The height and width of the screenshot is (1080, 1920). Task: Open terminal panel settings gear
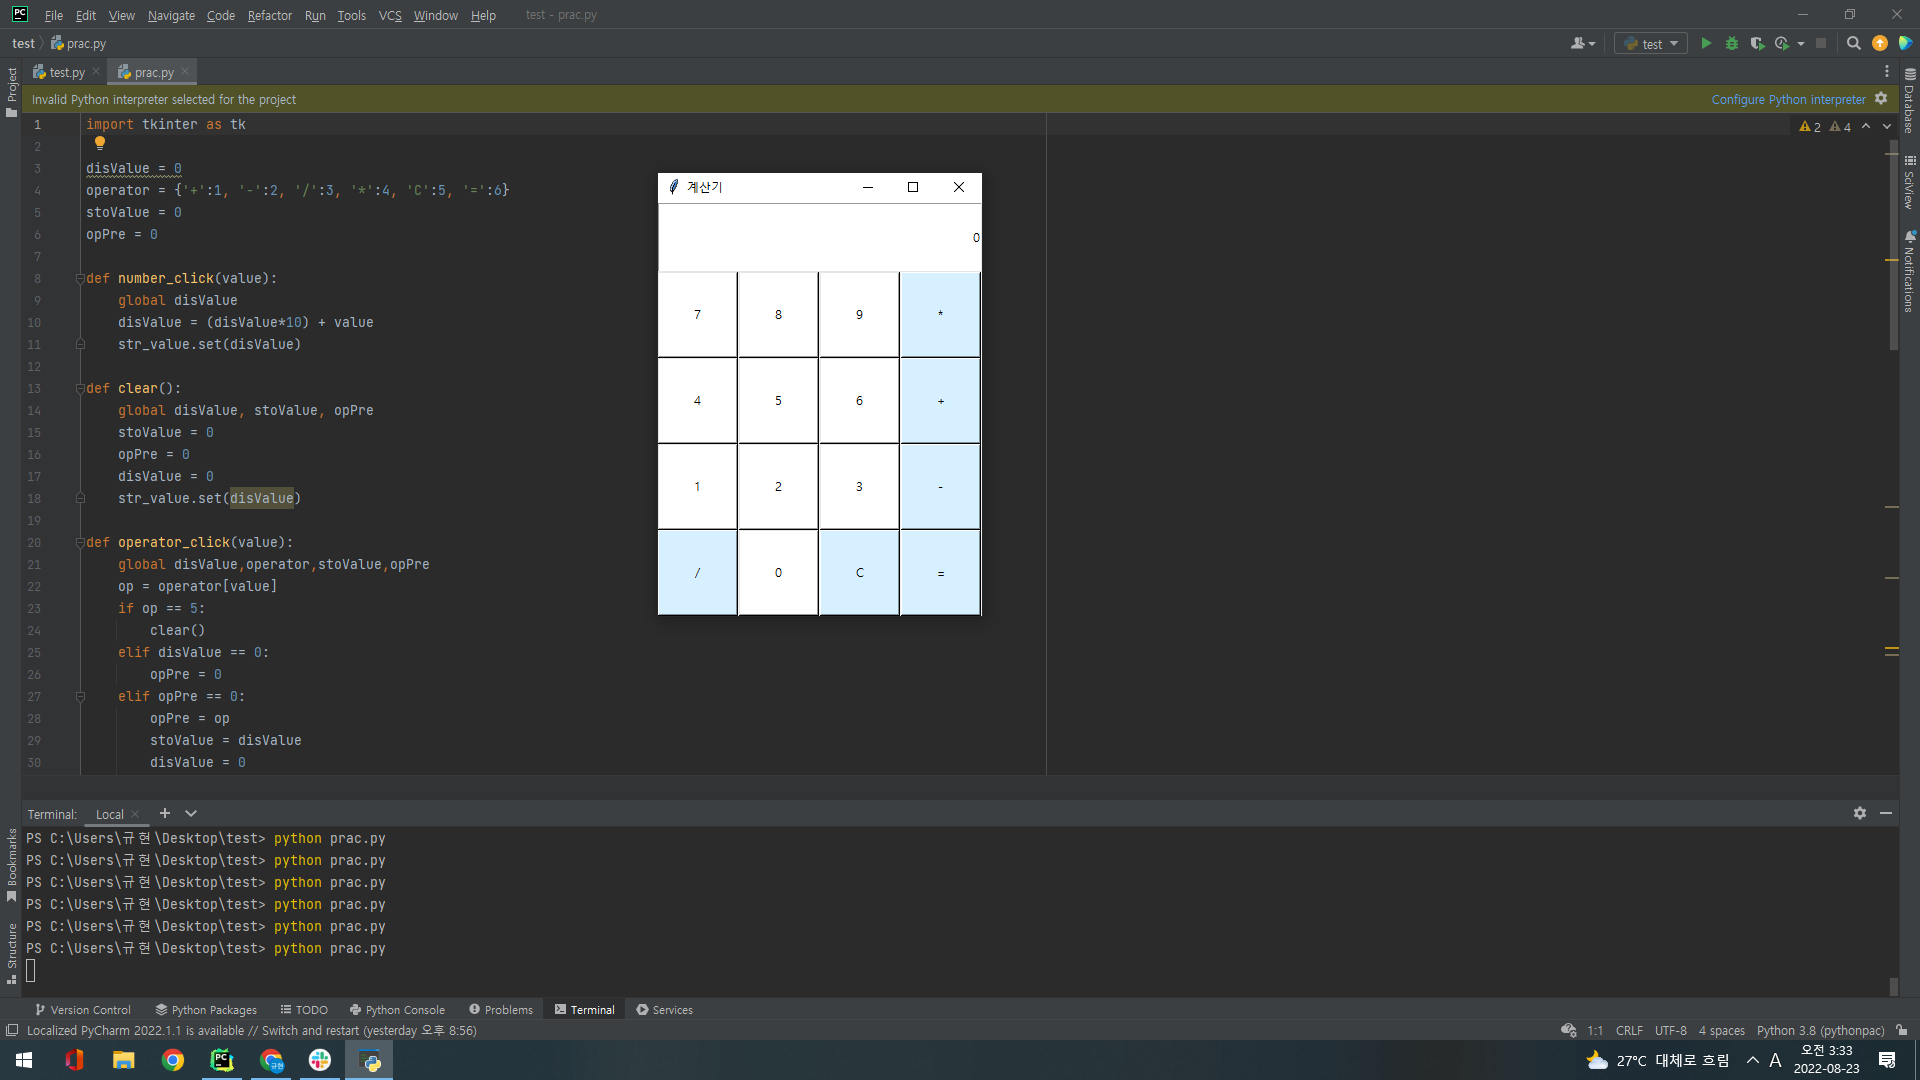pos(1859,814)
